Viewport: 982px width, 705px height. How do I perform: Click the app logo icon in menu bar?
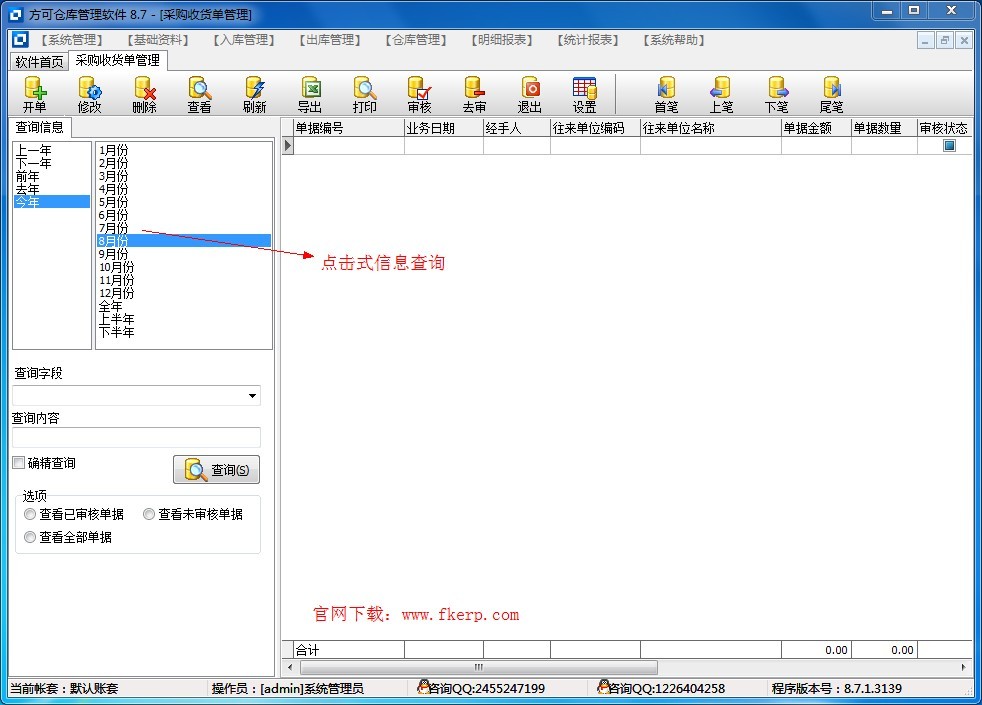(21, 39)
